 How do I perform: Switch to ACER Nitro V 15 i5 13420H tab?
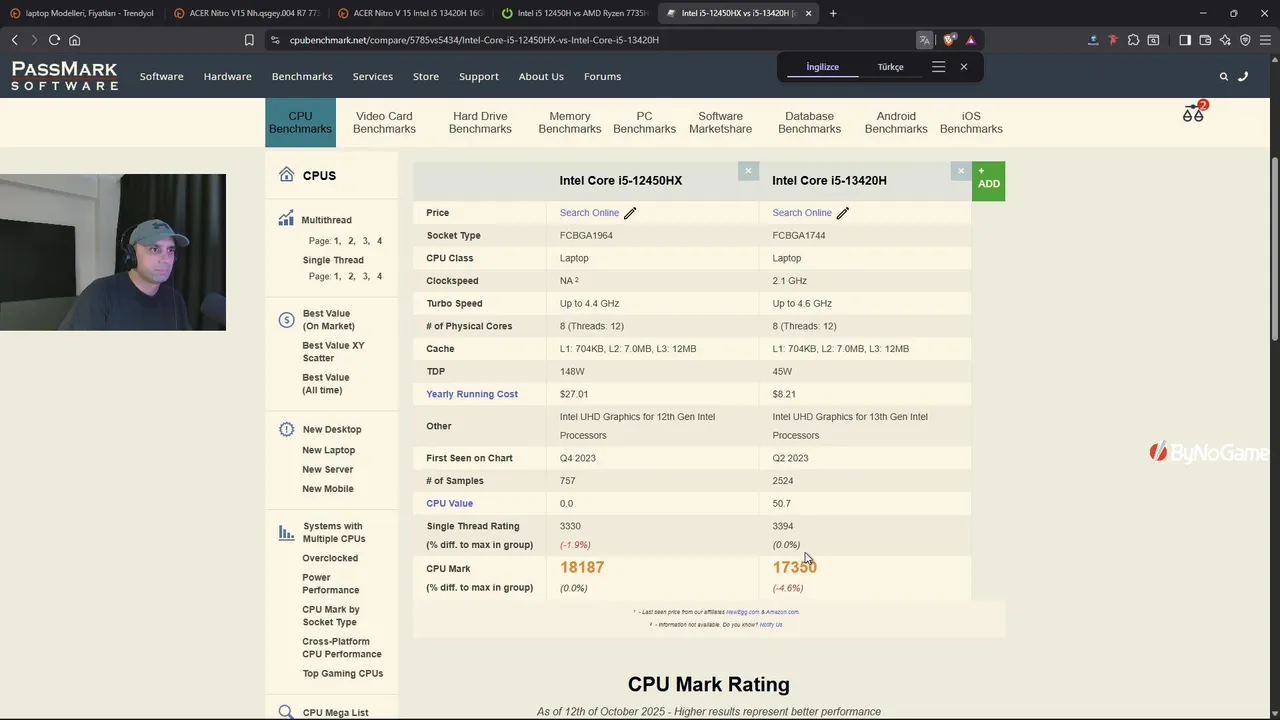coord(410,13)
